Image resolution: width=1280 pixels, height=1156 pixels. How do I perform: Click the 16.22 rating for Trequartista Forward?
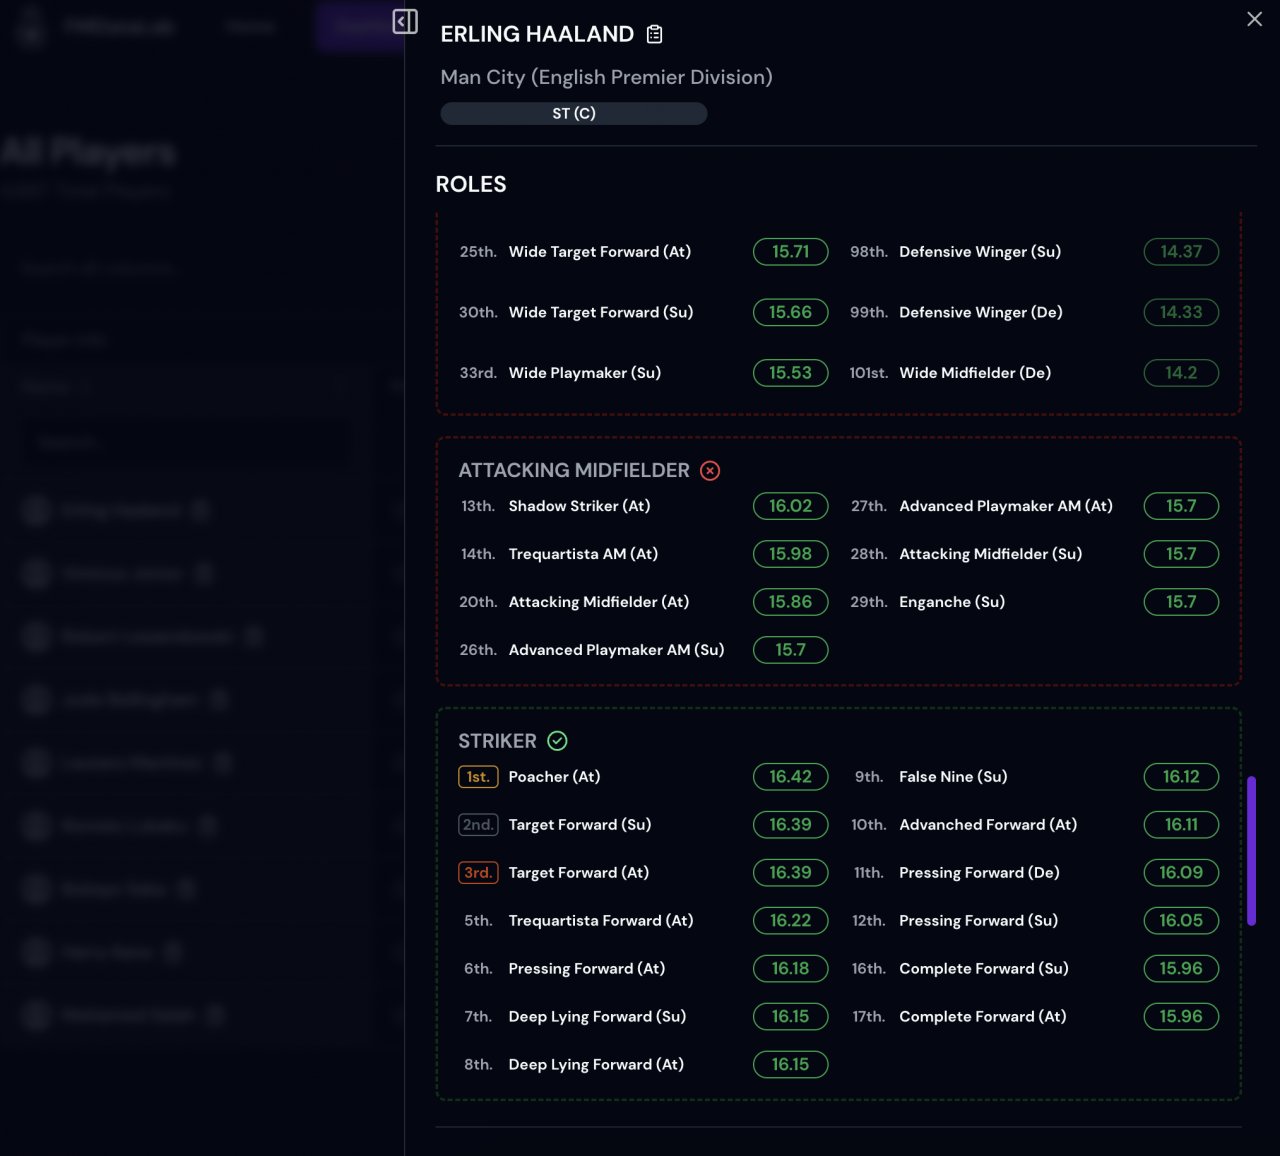790,921
